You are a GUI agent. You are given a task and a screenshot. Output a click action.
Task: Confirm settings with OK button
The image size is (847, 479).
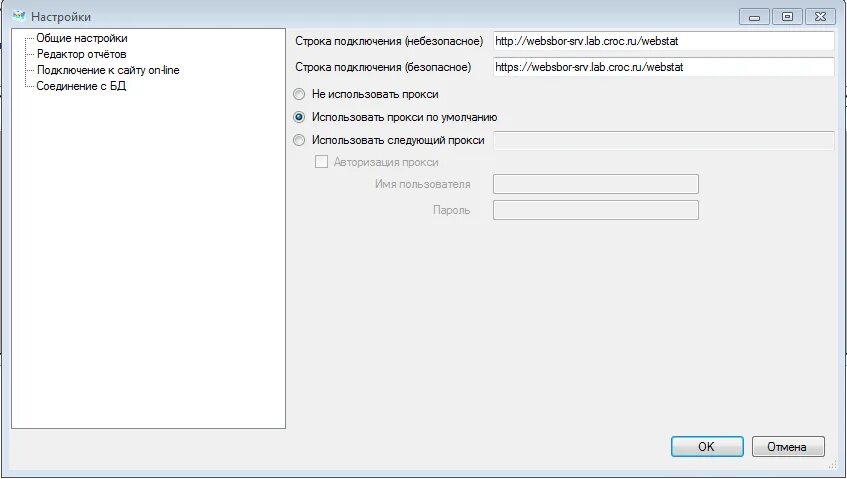click(x=707, y=447)
